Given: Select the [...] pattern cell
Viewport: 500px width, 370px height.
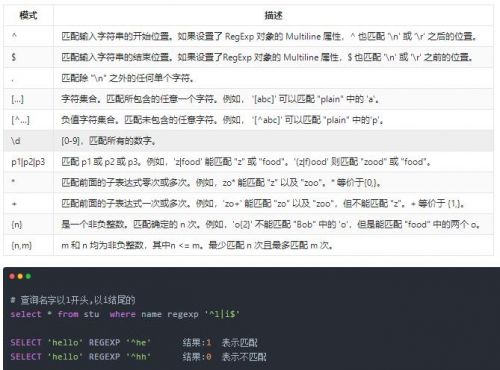Looking at the screenshot, I should [x=28, y=99].
